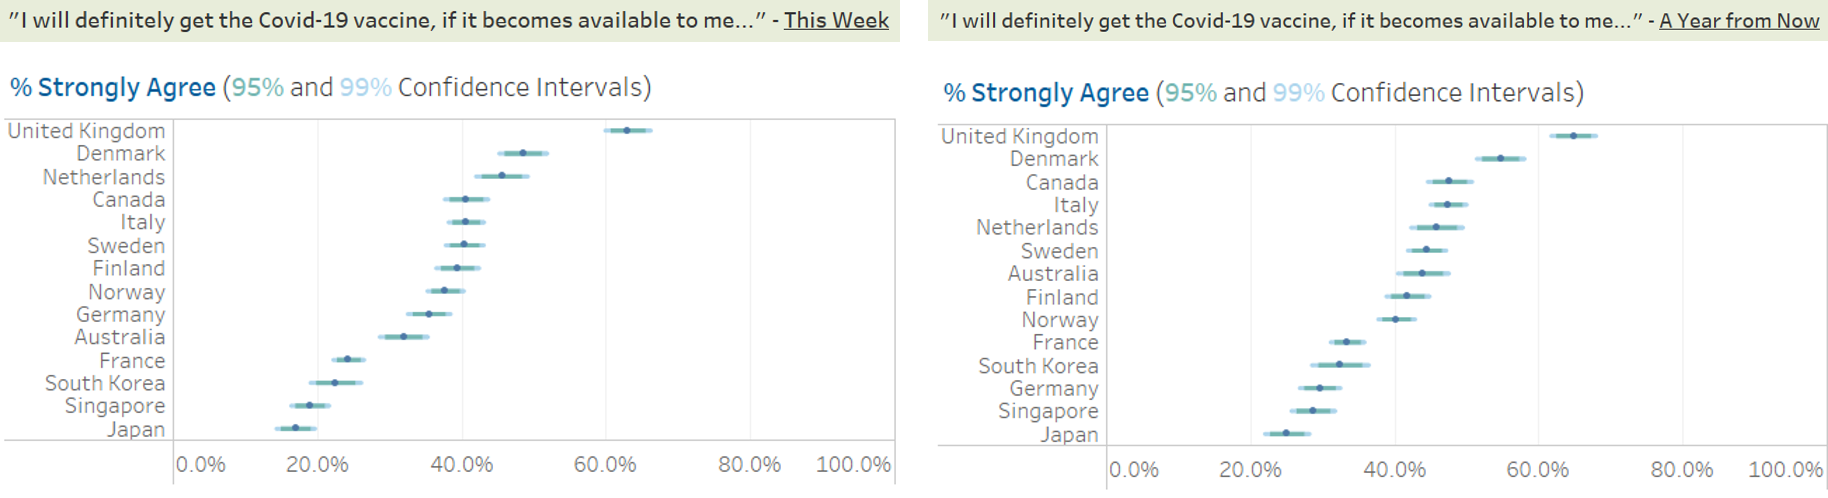The width and height of the screenshot is (1828, 498).
Task: Select United Kingdom data point in This Week chart
Action: [627, 130]
